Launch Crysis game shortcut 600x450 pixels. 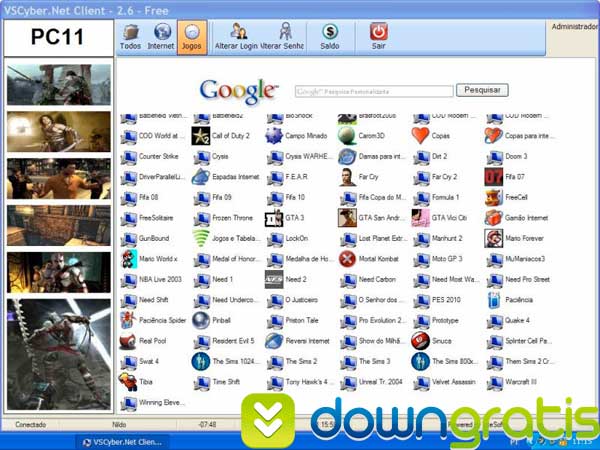[x=211, y=157]
